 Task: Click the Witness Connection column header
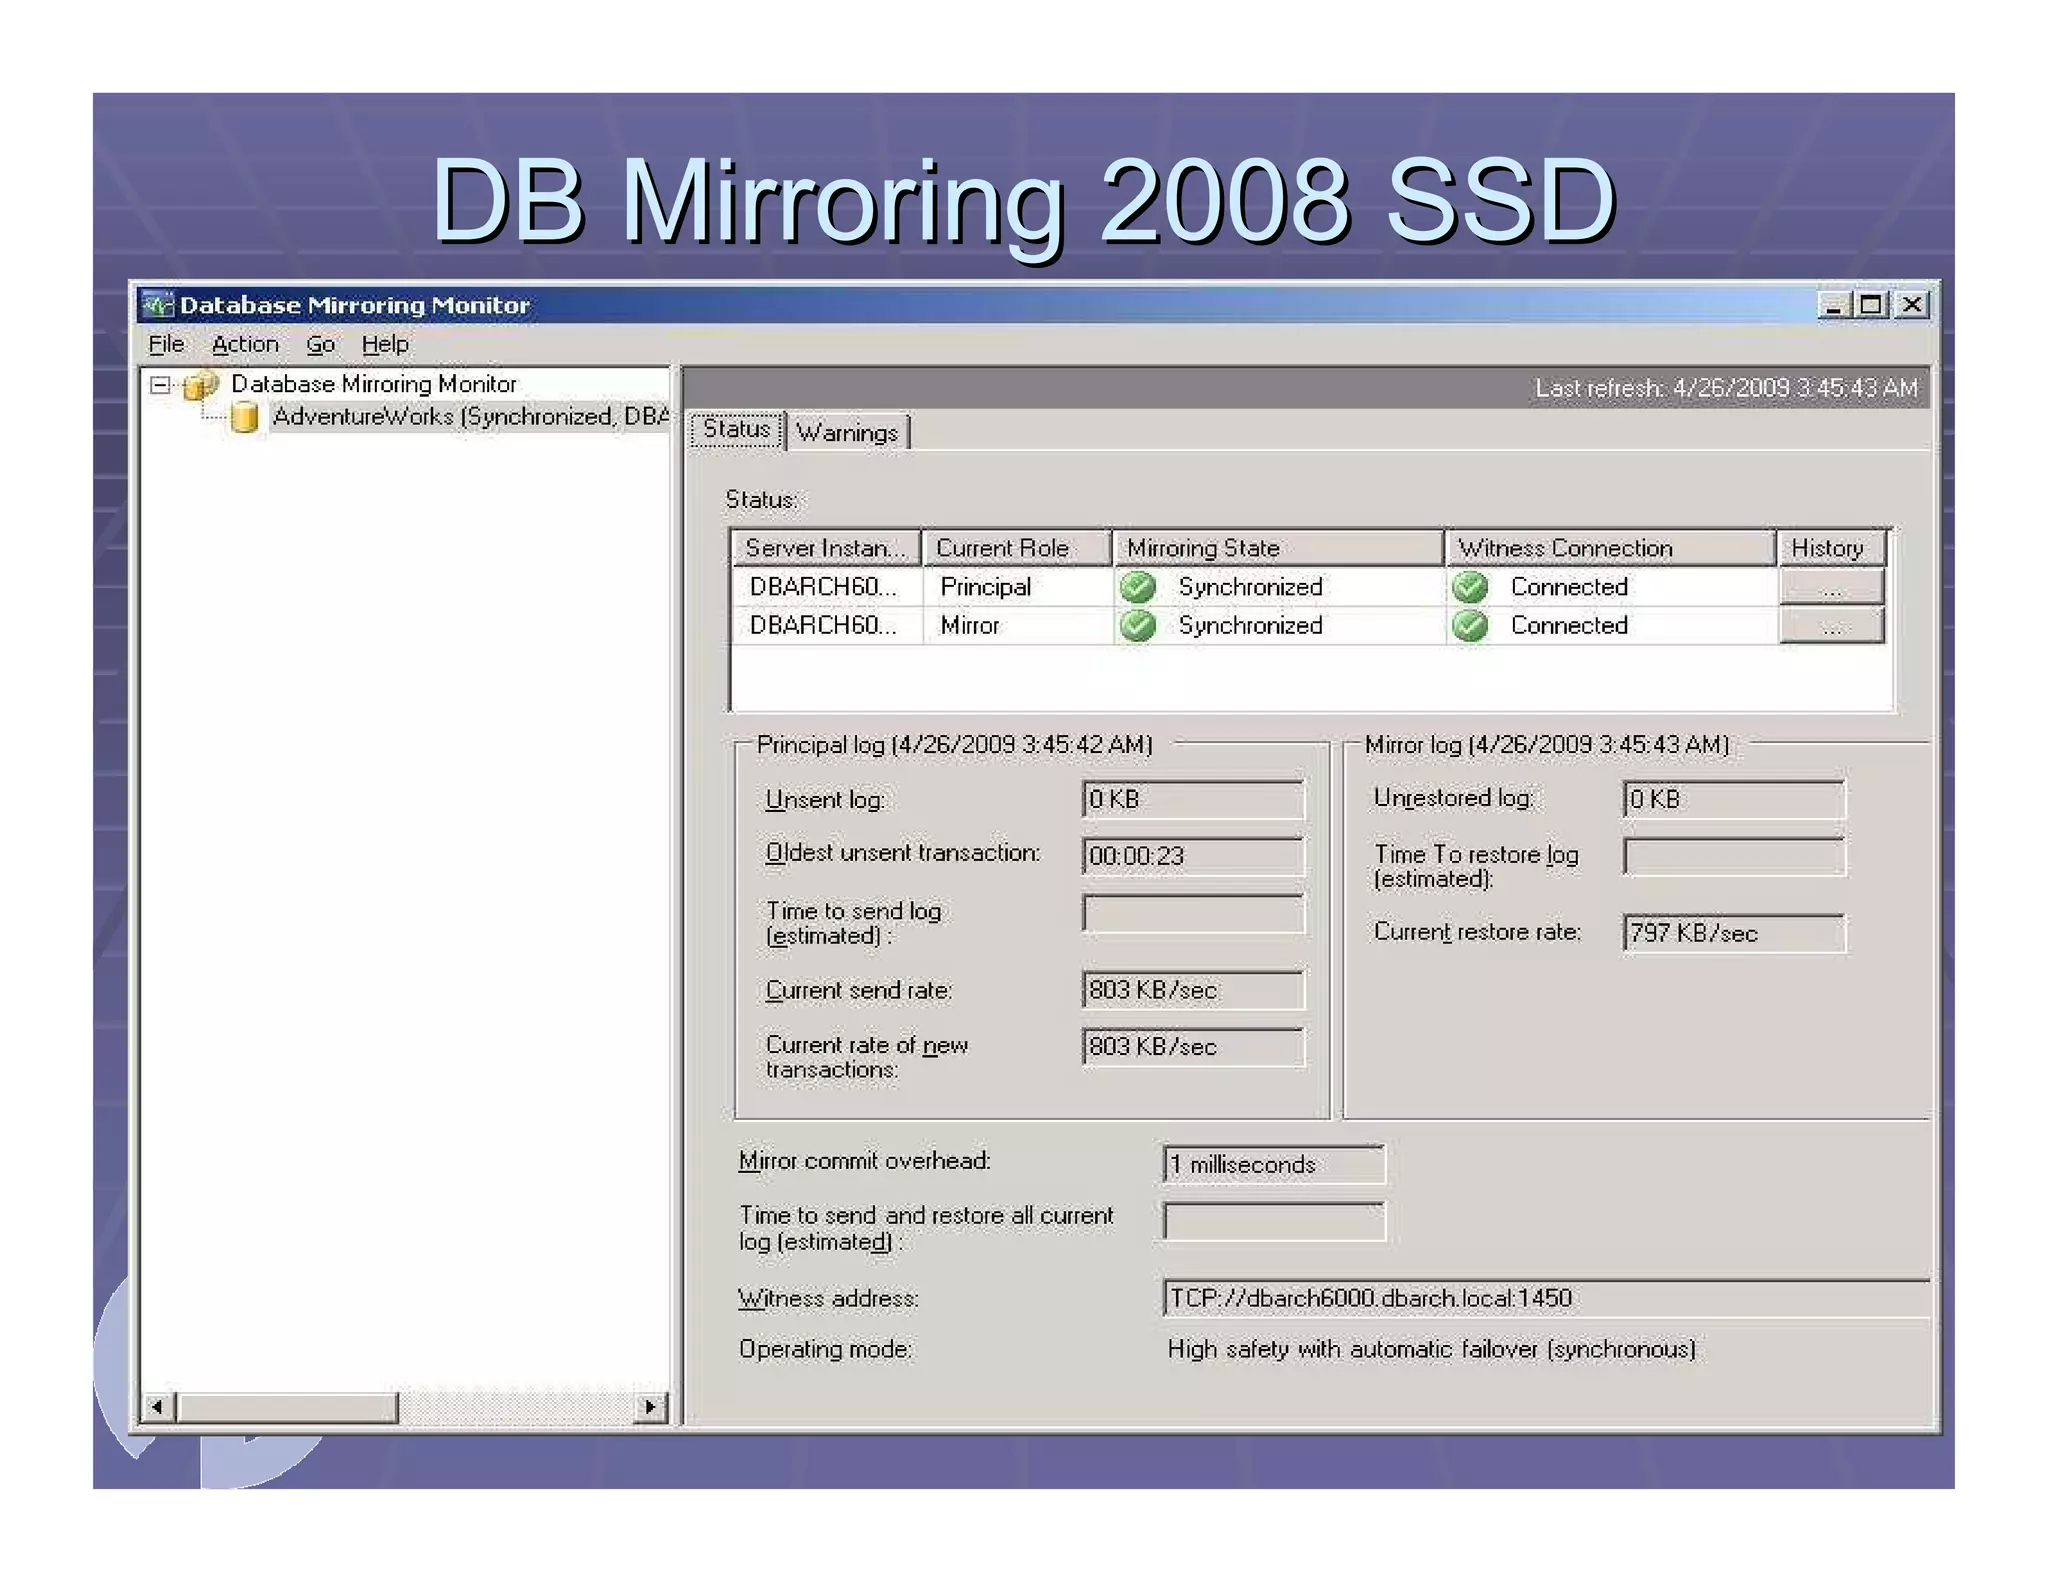pyautogui.click(x=1611, y=548)
